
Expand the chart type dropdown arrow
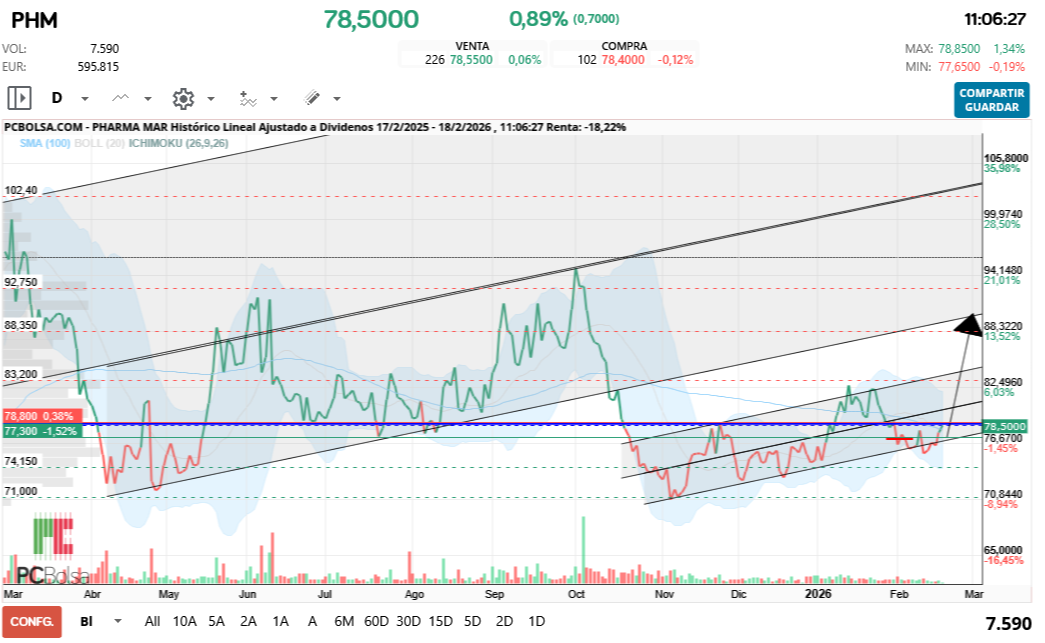click(148, 99)
